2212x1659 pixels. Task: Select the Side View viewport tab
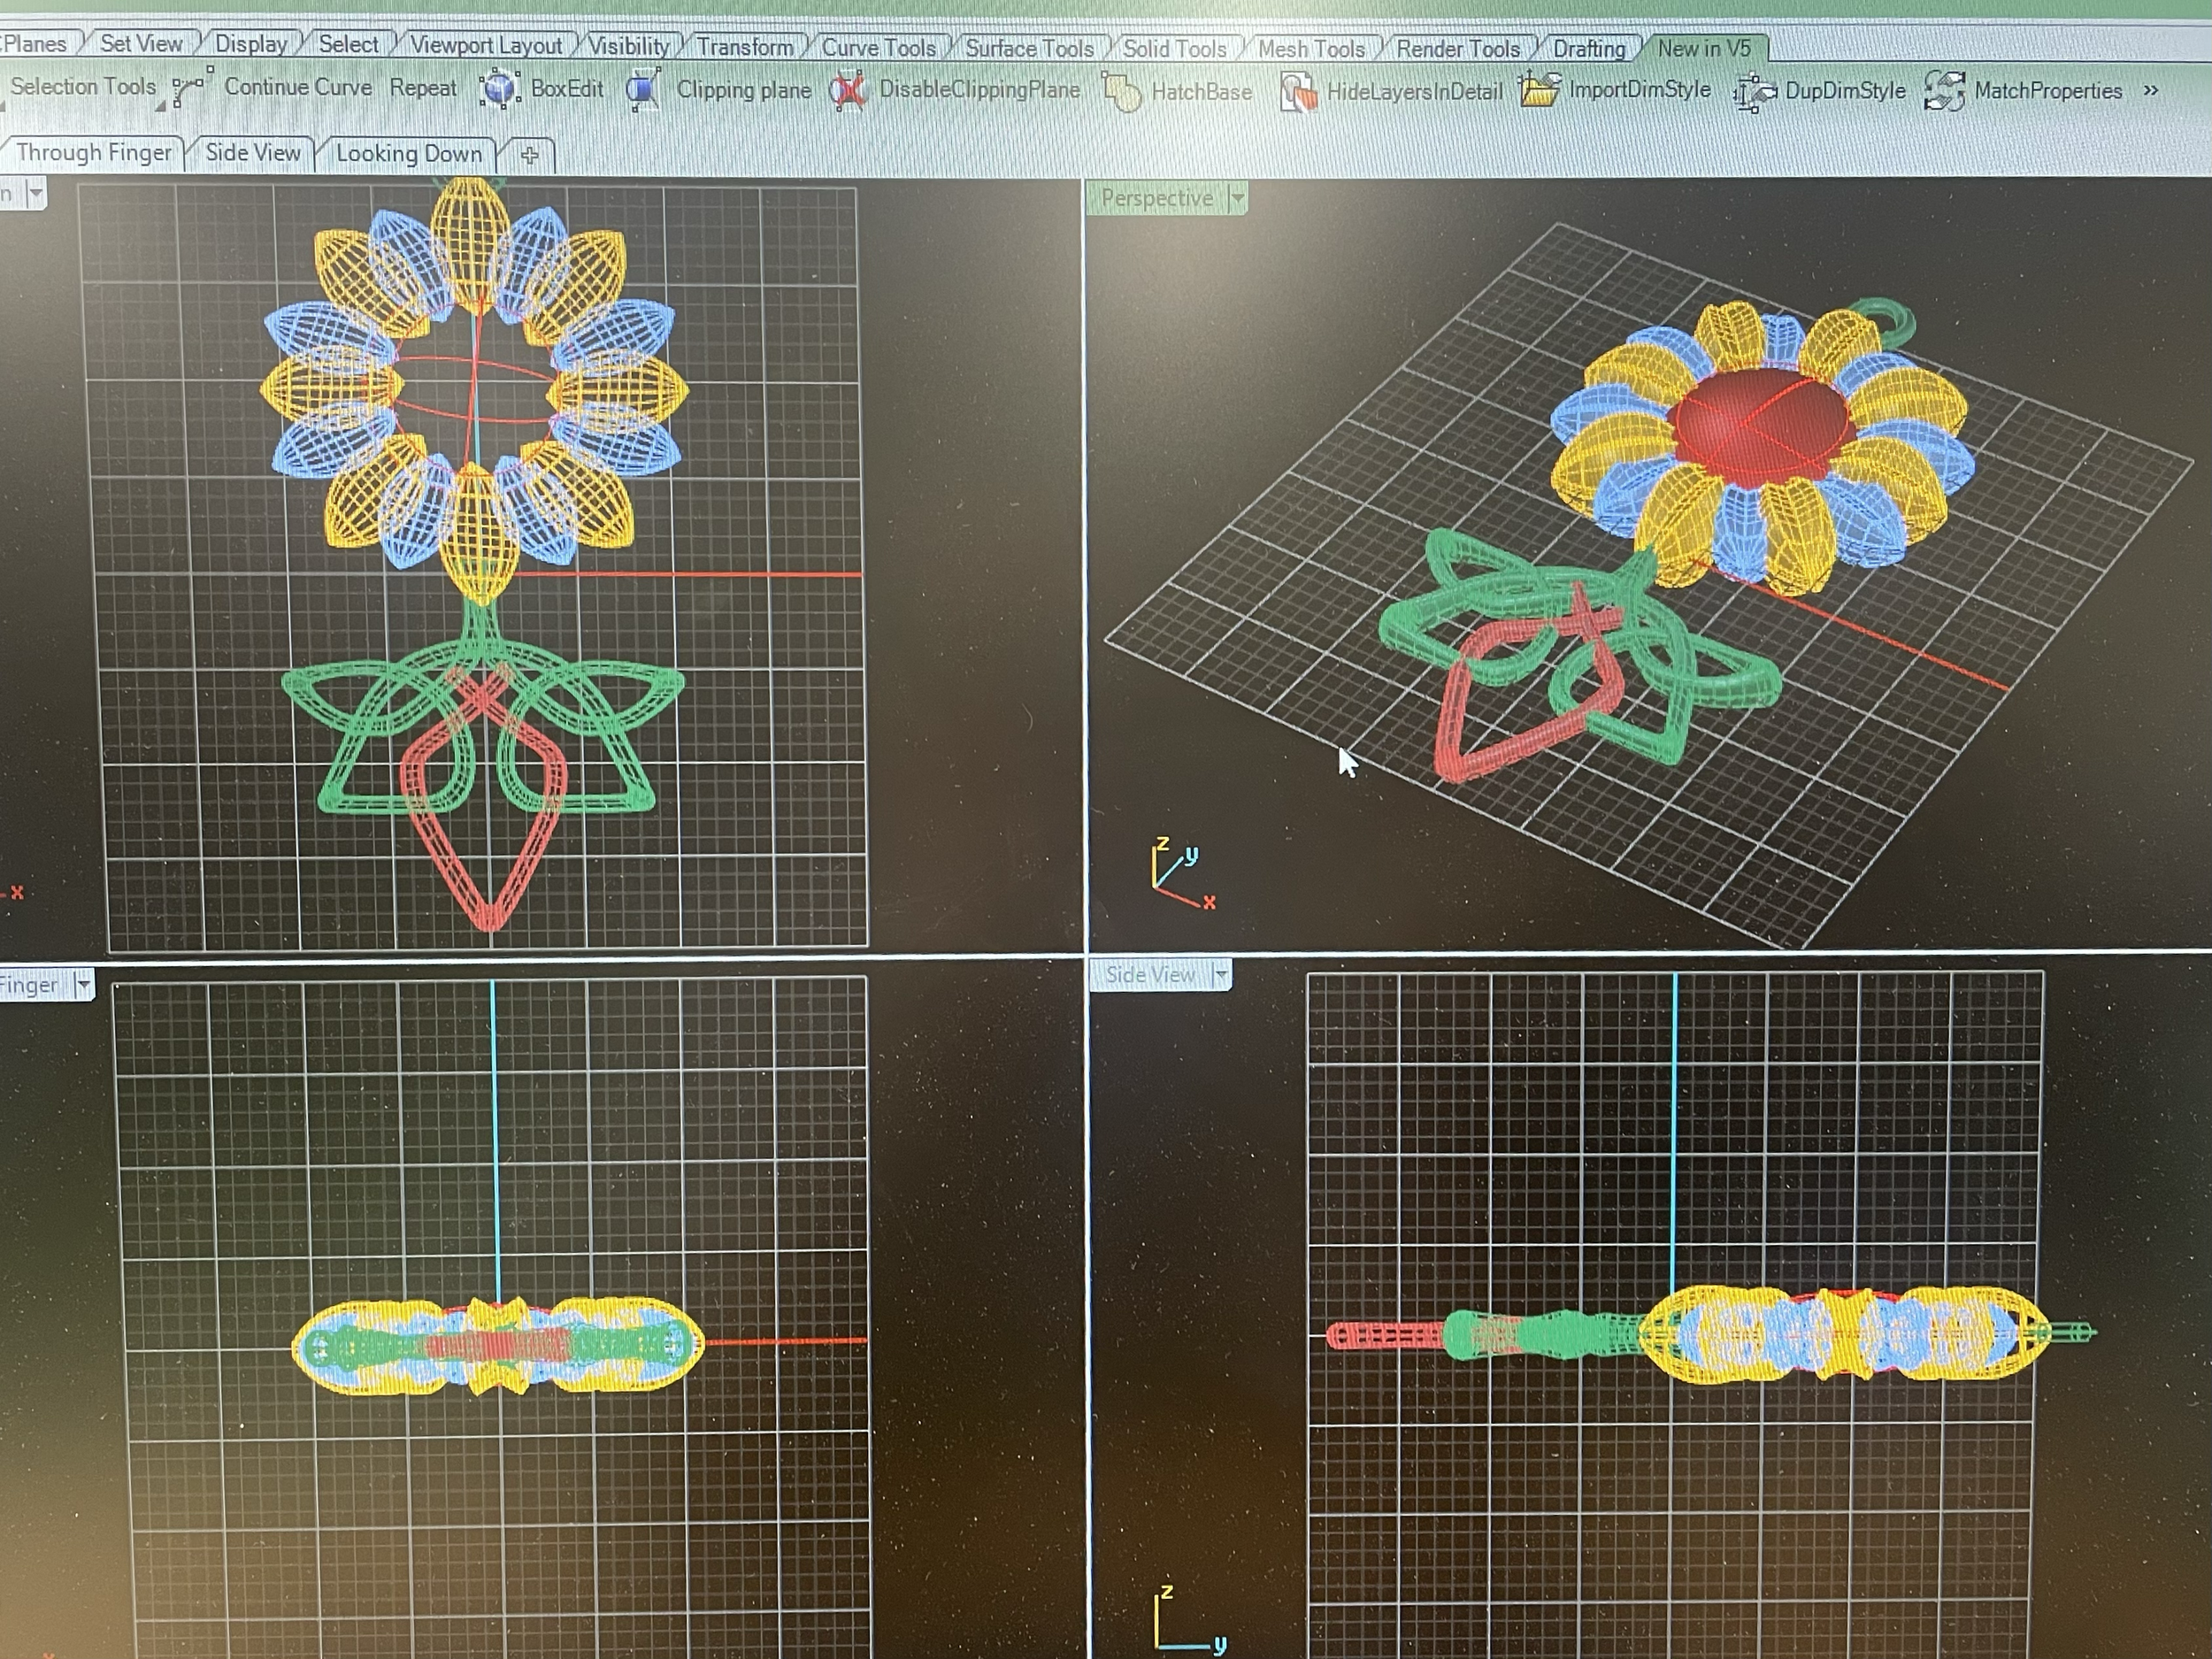pos(252,152)
